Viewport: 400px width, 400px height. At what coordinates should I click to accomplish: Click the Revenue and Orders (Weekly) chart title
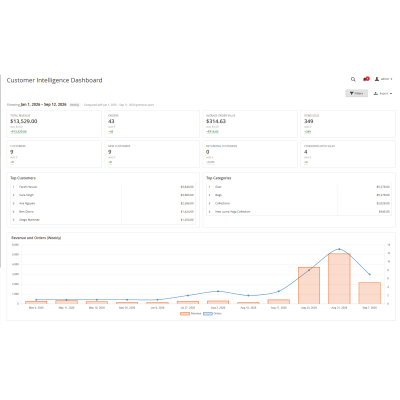tap(36, 238)
